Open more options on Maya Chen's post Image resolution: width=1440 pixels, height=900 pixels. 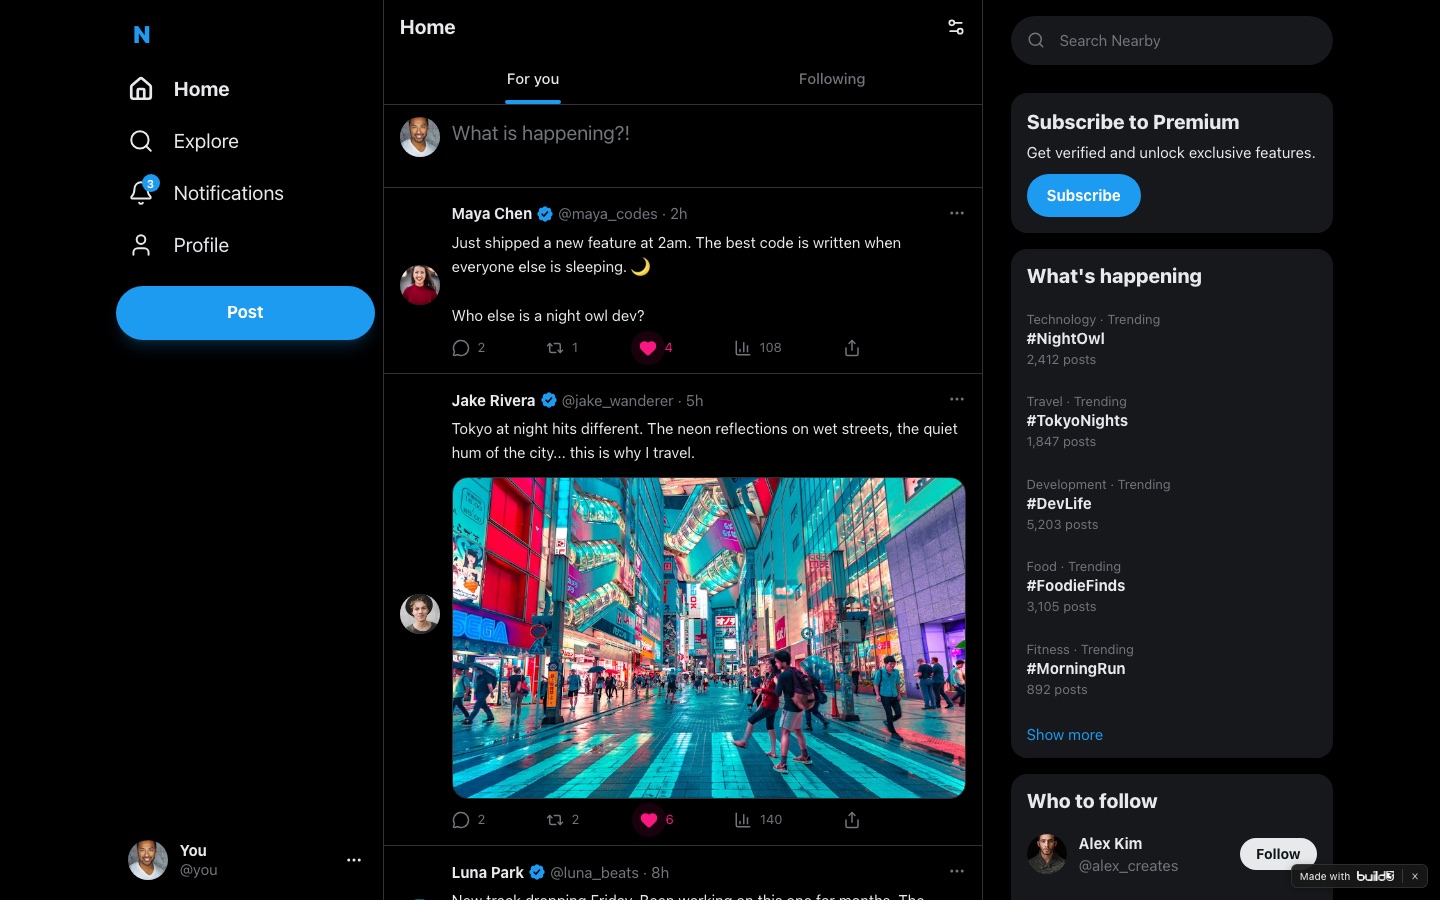[957, 213]
